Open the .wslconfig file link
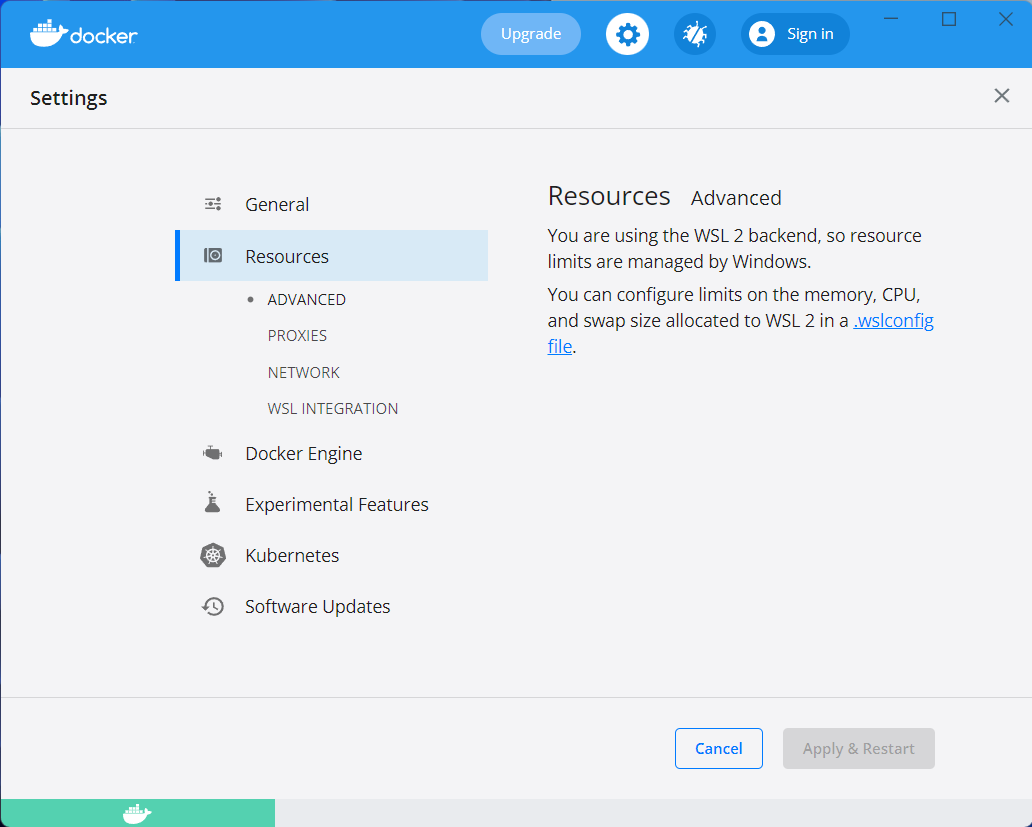This screenshot has height=827, width=1032. pyautogui.click(x=893, y=320)
